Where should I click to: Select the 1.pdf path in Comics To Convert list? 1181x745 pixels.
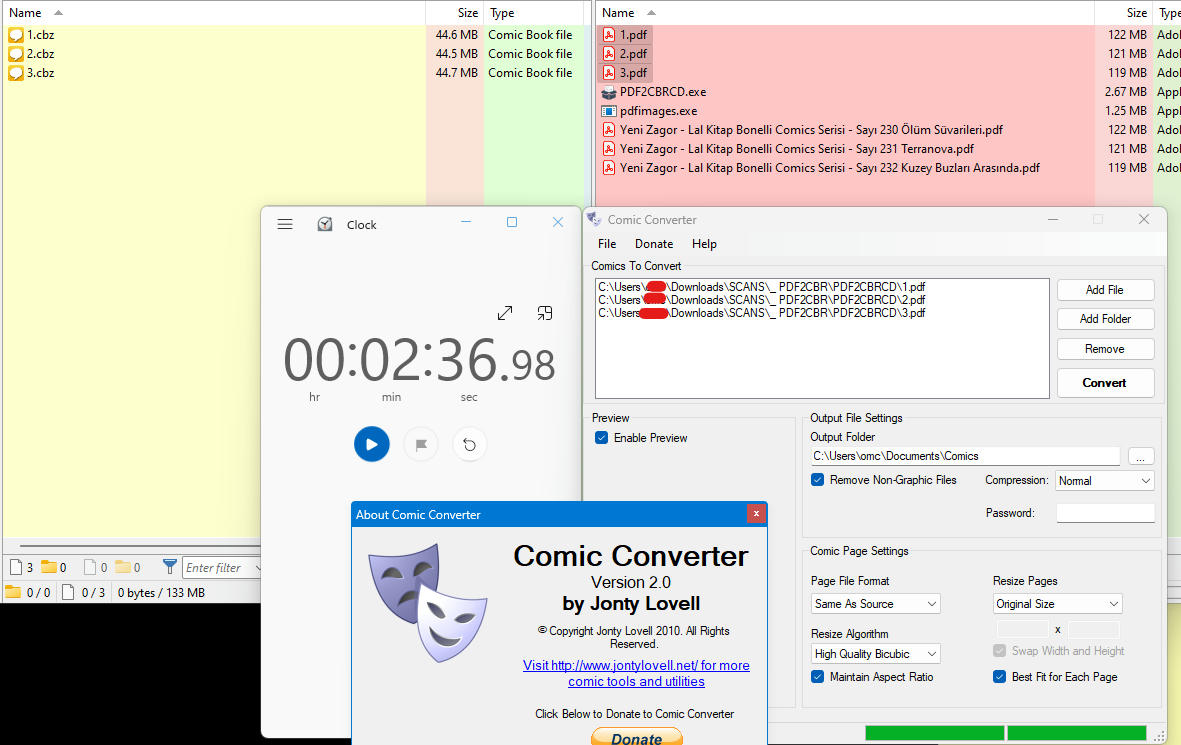click(761, 287)
